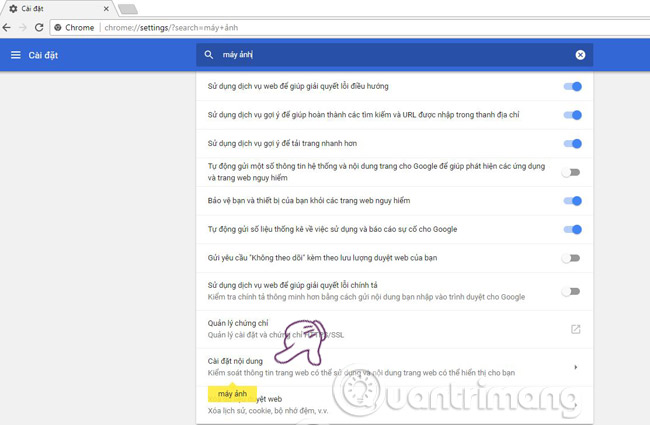
Task: Go forward to next page
Action: click(x=23, y=27)
